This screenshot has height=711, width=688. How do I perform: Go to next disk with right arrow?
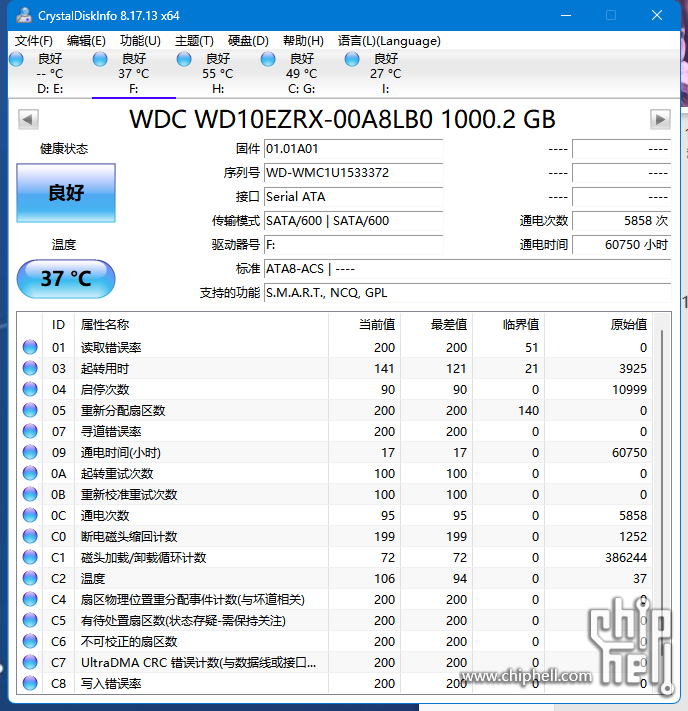(660, 119)
